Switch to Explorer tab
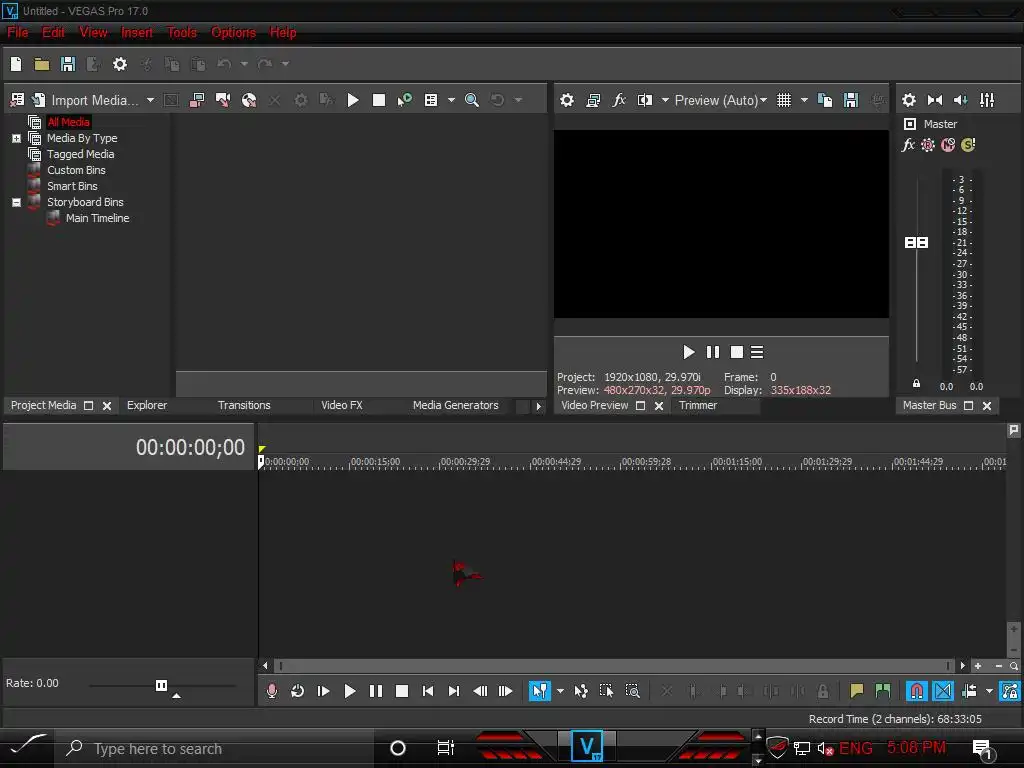 click(x=147, y=406)
